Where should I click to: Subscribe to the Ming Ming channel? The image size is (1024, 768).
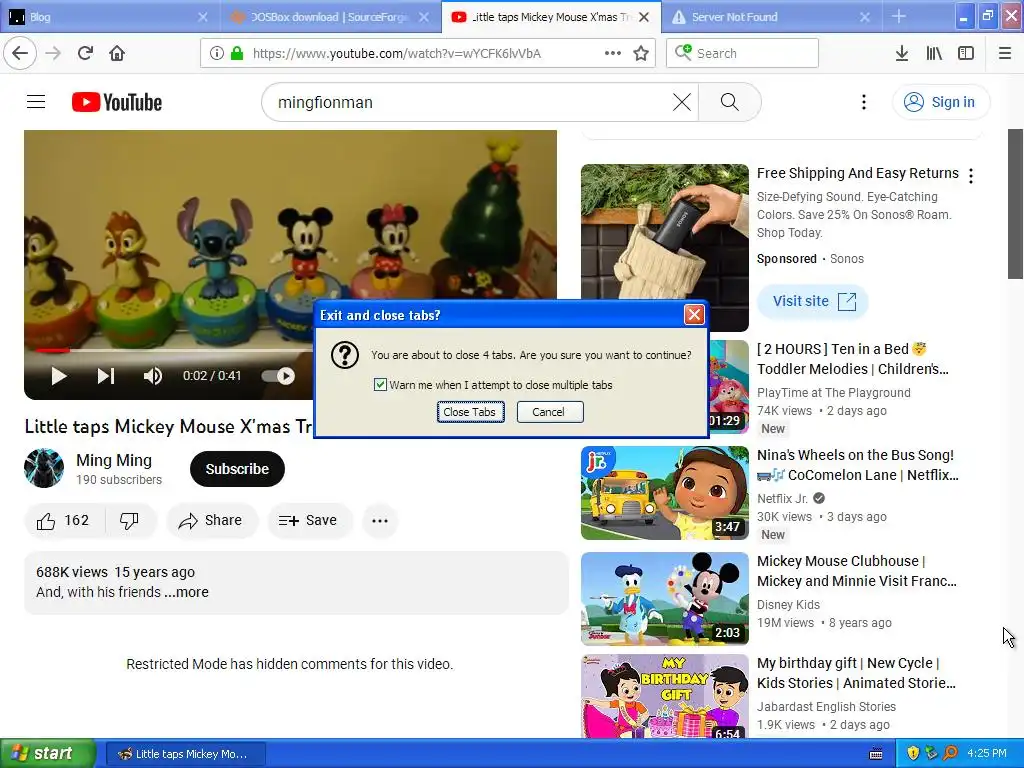[x=237, y=469]
